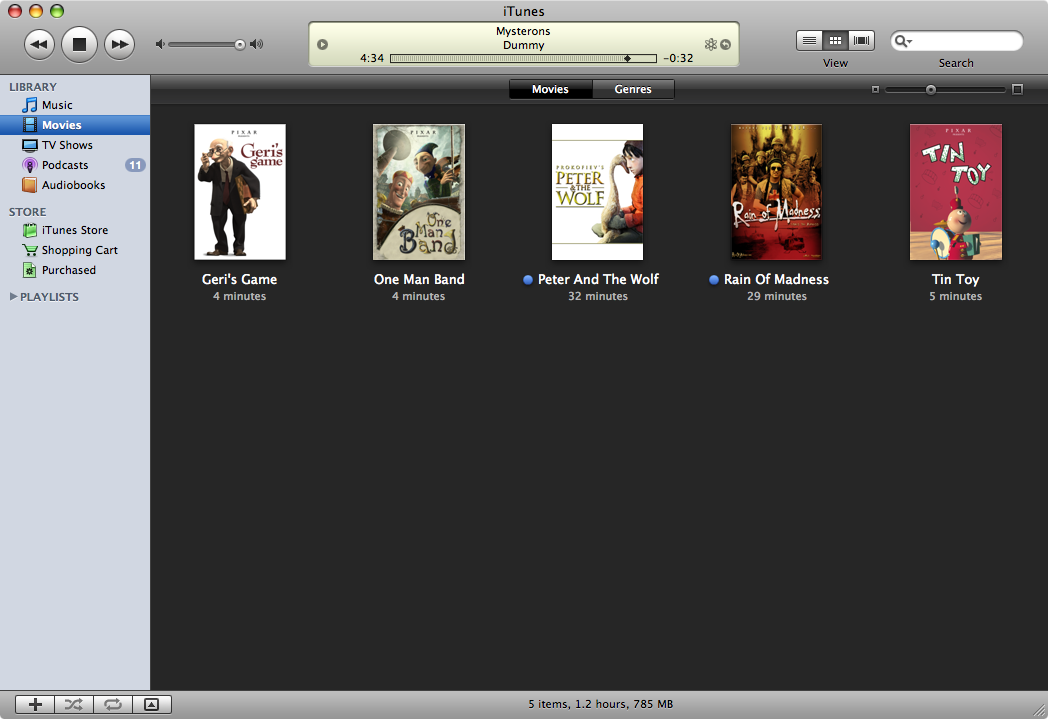Adjust the artwork size slider
The width and height of the screenshot is (1048, 719).
930,90
